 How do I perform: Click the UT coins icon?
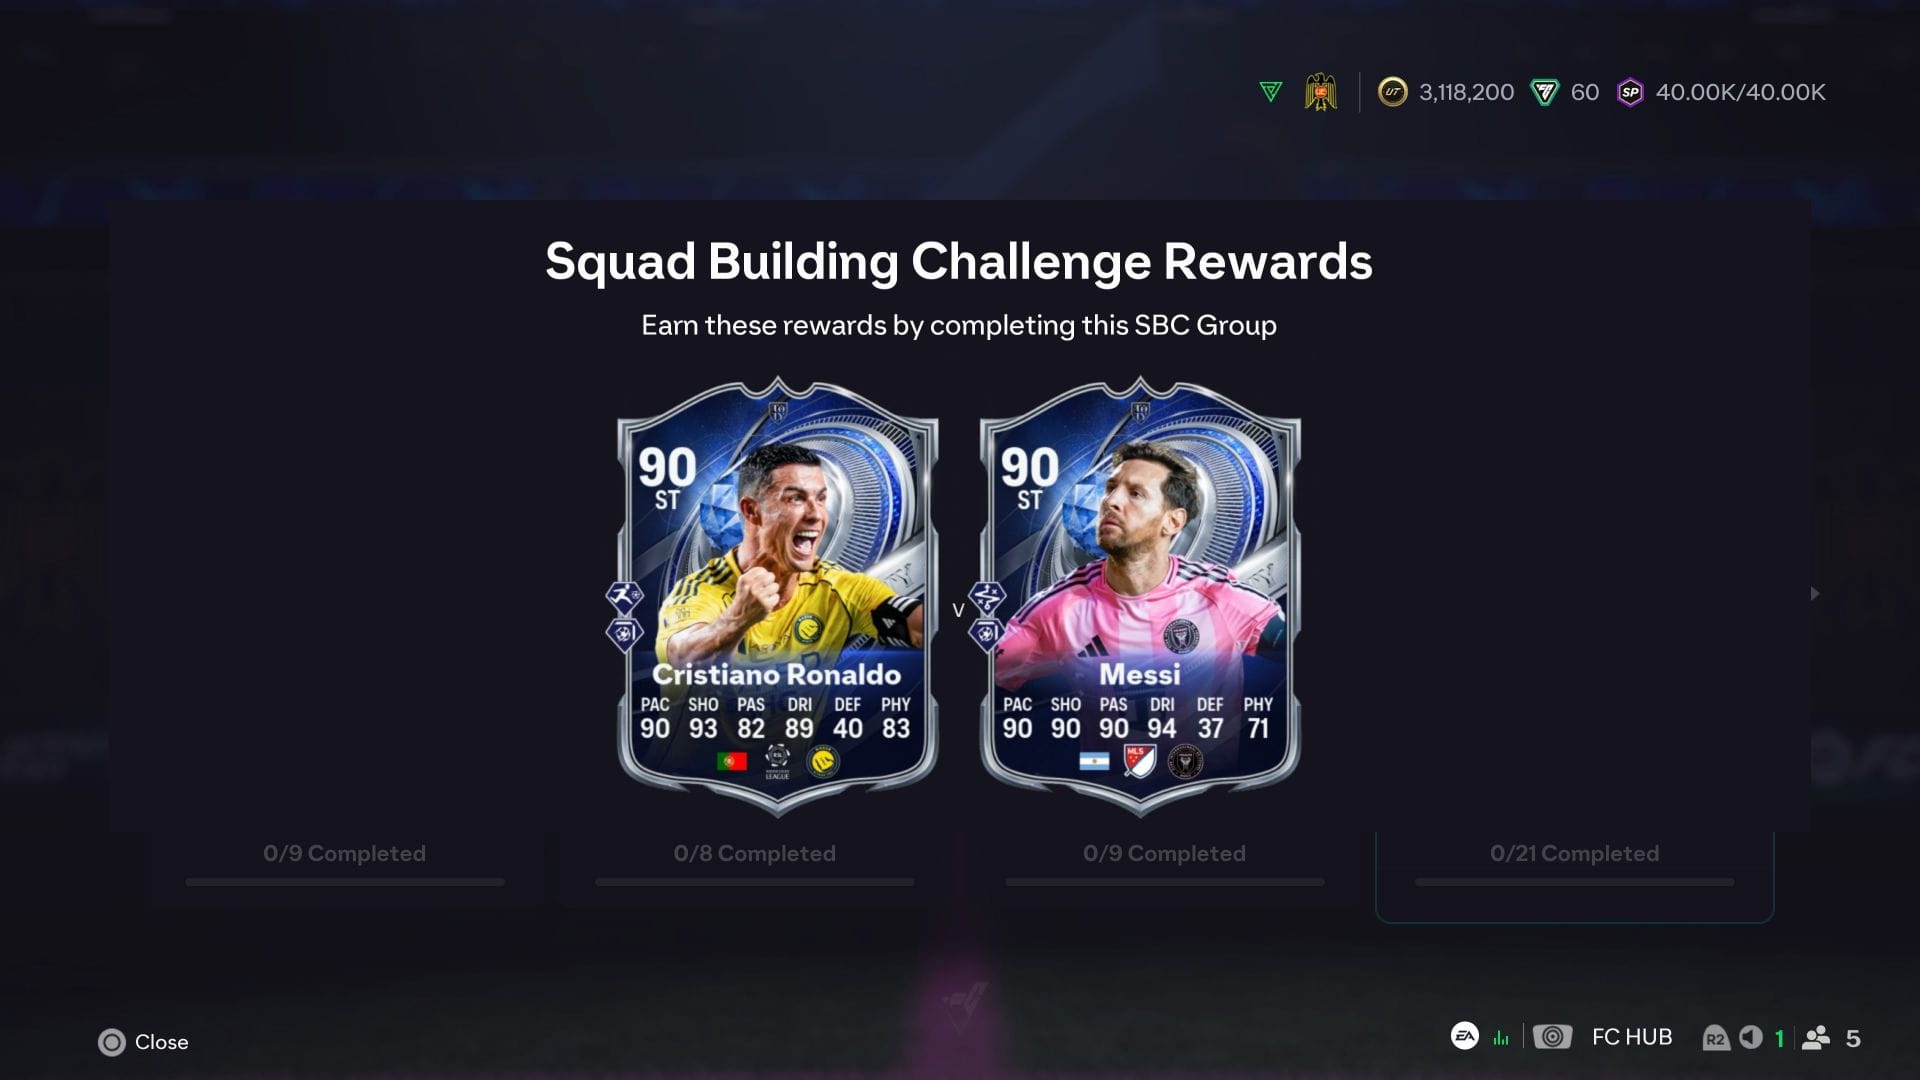pos(1392,92)
